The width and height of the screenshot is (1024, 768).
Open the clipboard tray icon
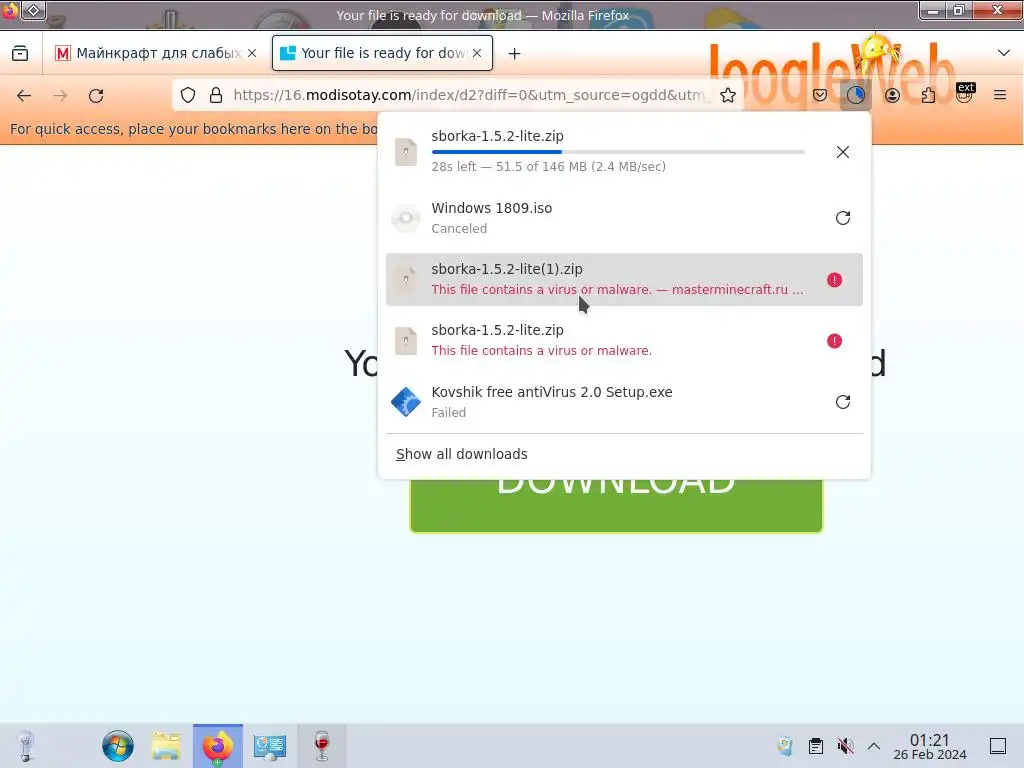(816, 746)
